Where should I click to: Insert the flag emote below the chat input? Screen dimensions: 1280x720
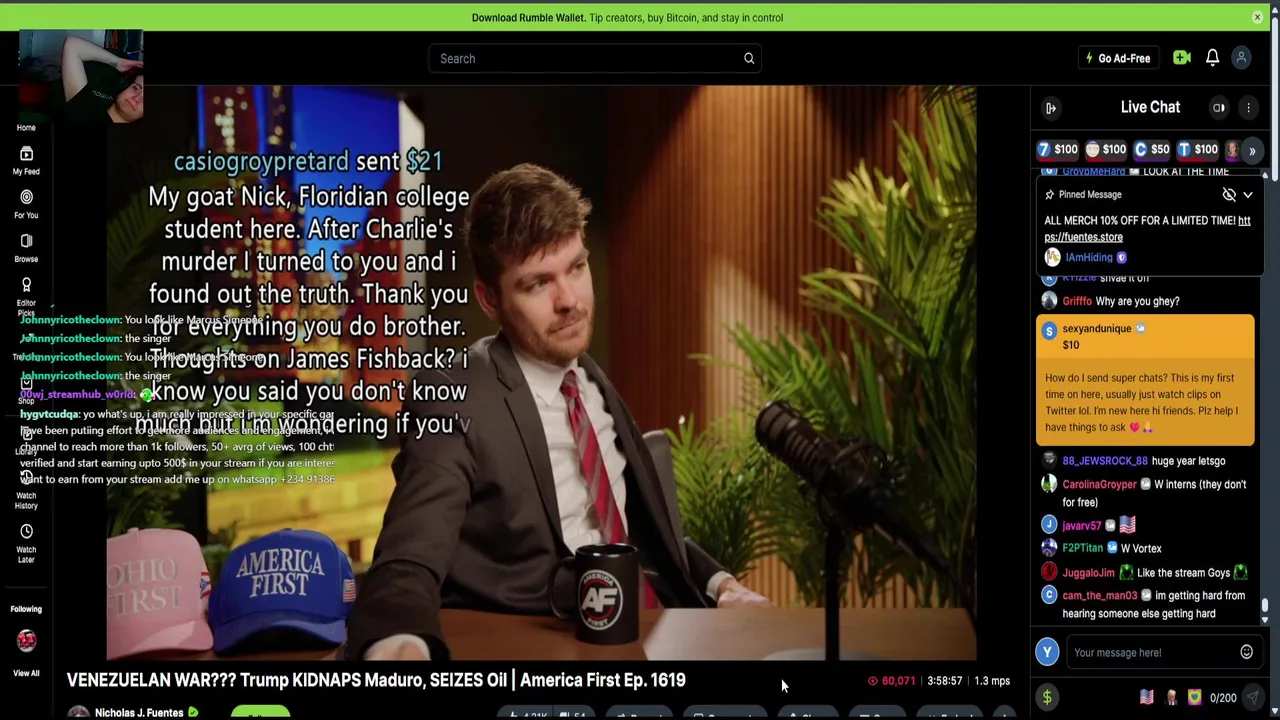click(1146, 698)
